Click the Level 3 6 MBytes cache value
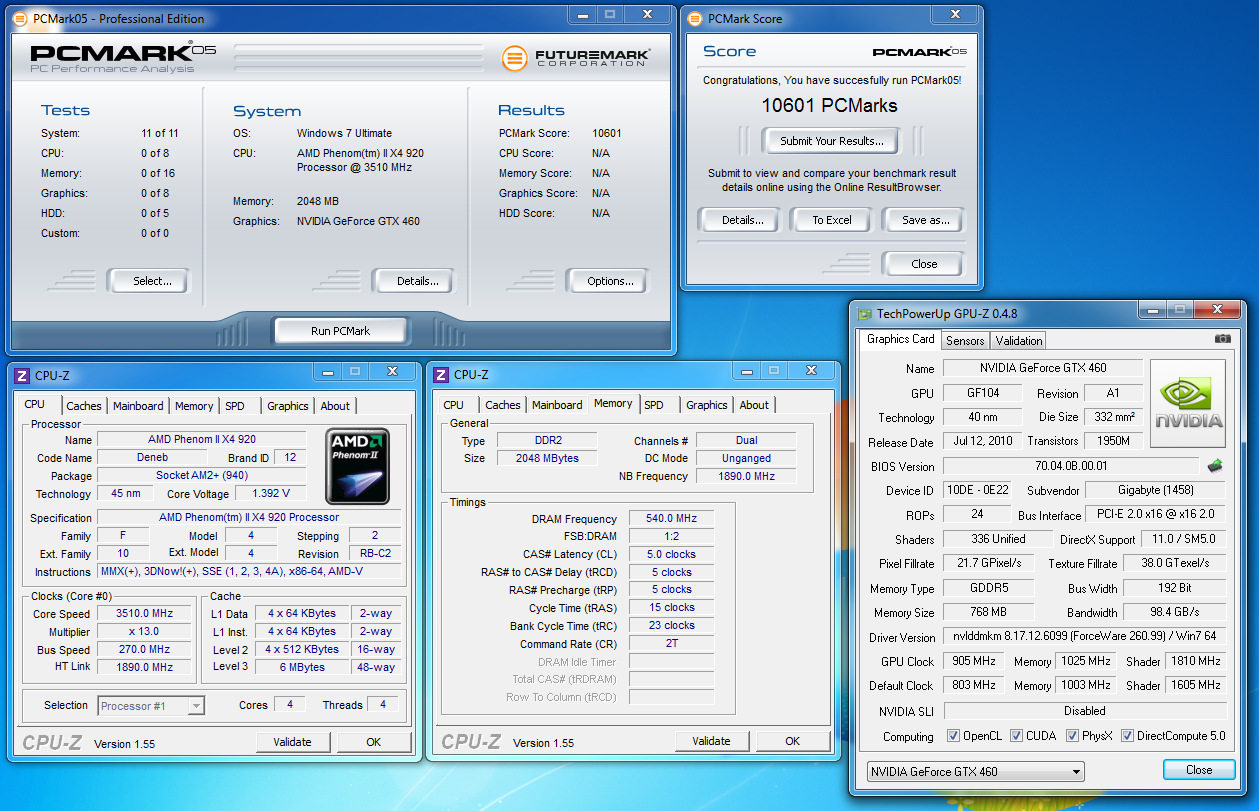This screenshot has height=811, width=1259. pyautogui.click(x=303, y=668)
